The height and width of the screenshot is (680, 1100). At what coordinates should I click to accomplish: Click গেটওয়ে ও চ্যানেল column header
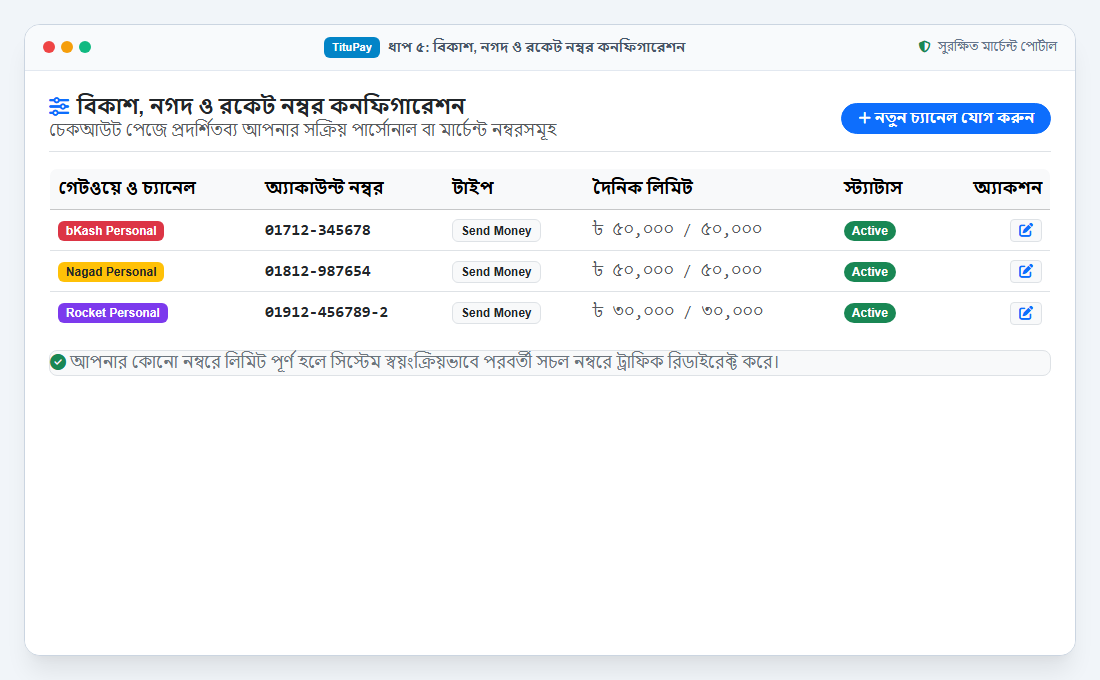point(127,188)
